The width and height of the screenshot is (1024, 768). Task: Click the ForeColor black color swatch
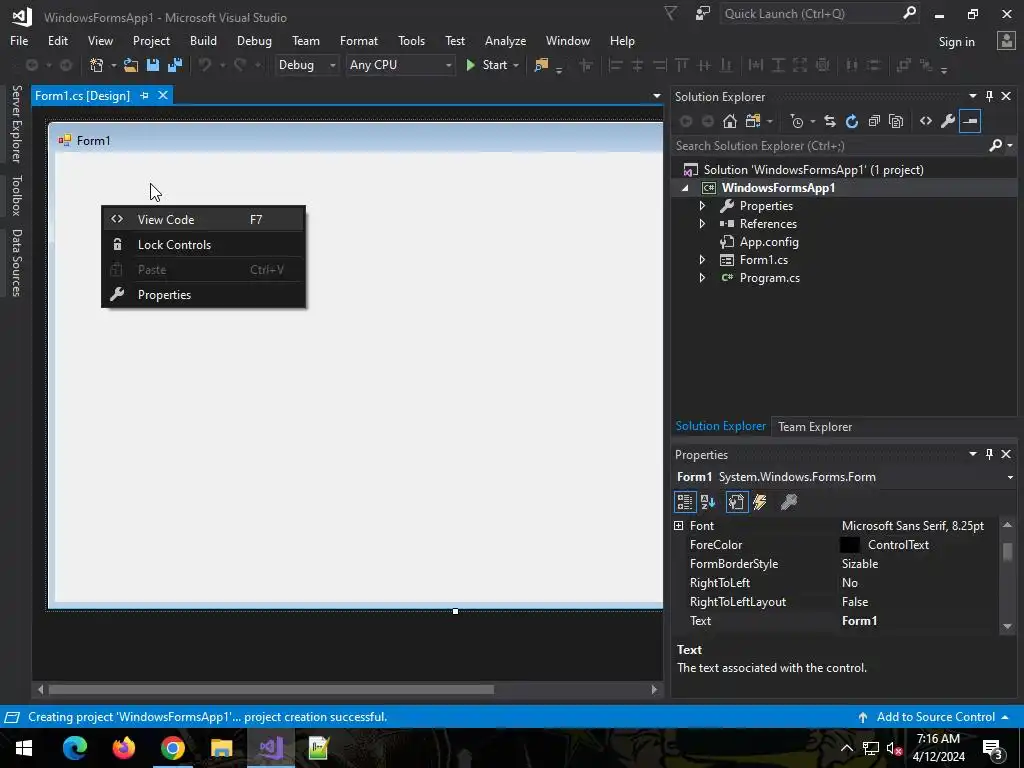[x=849, y=545]
